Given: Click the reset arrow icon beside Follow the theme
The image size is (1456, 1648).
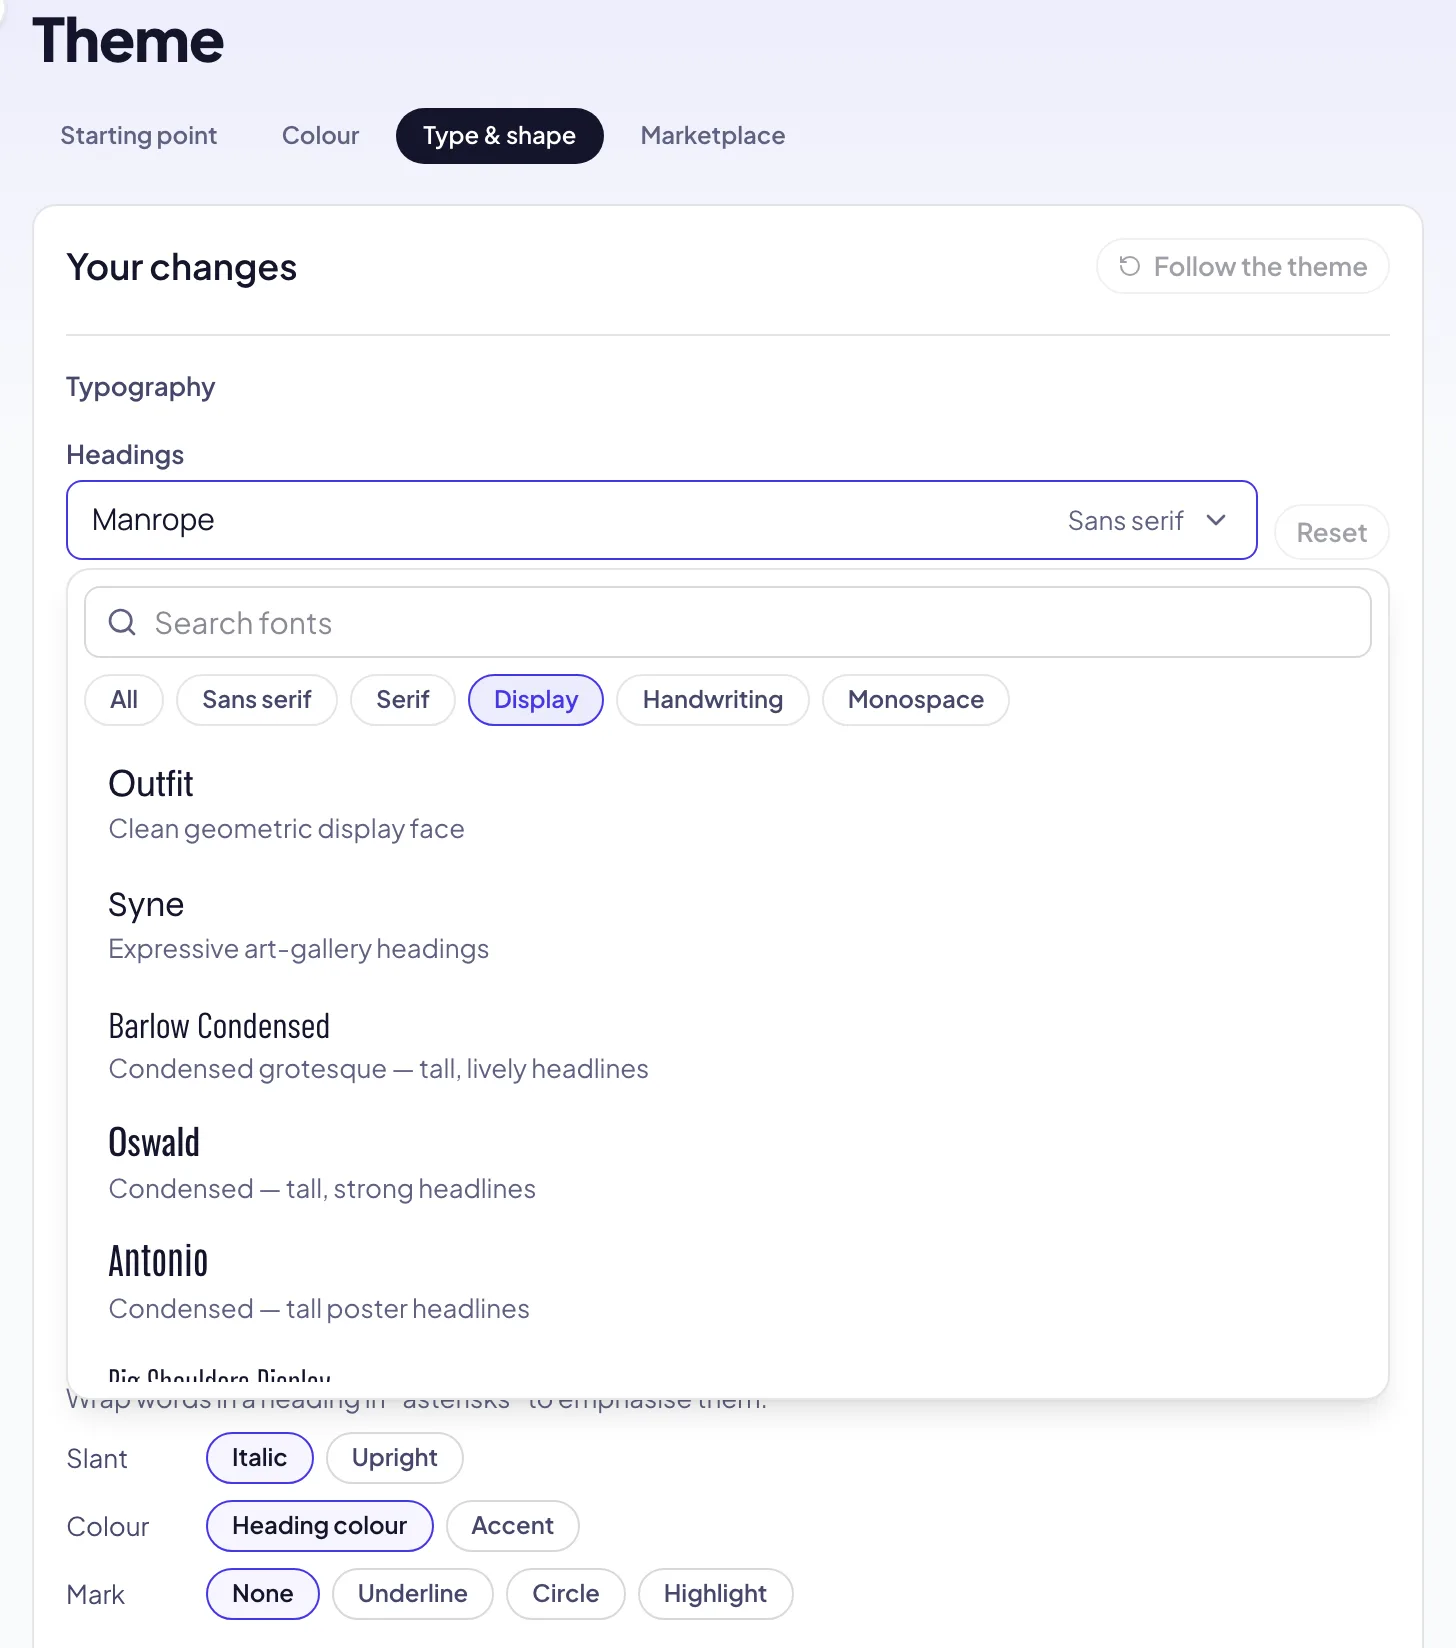Looking at the screenshot, I should [x=1129, y=266].
